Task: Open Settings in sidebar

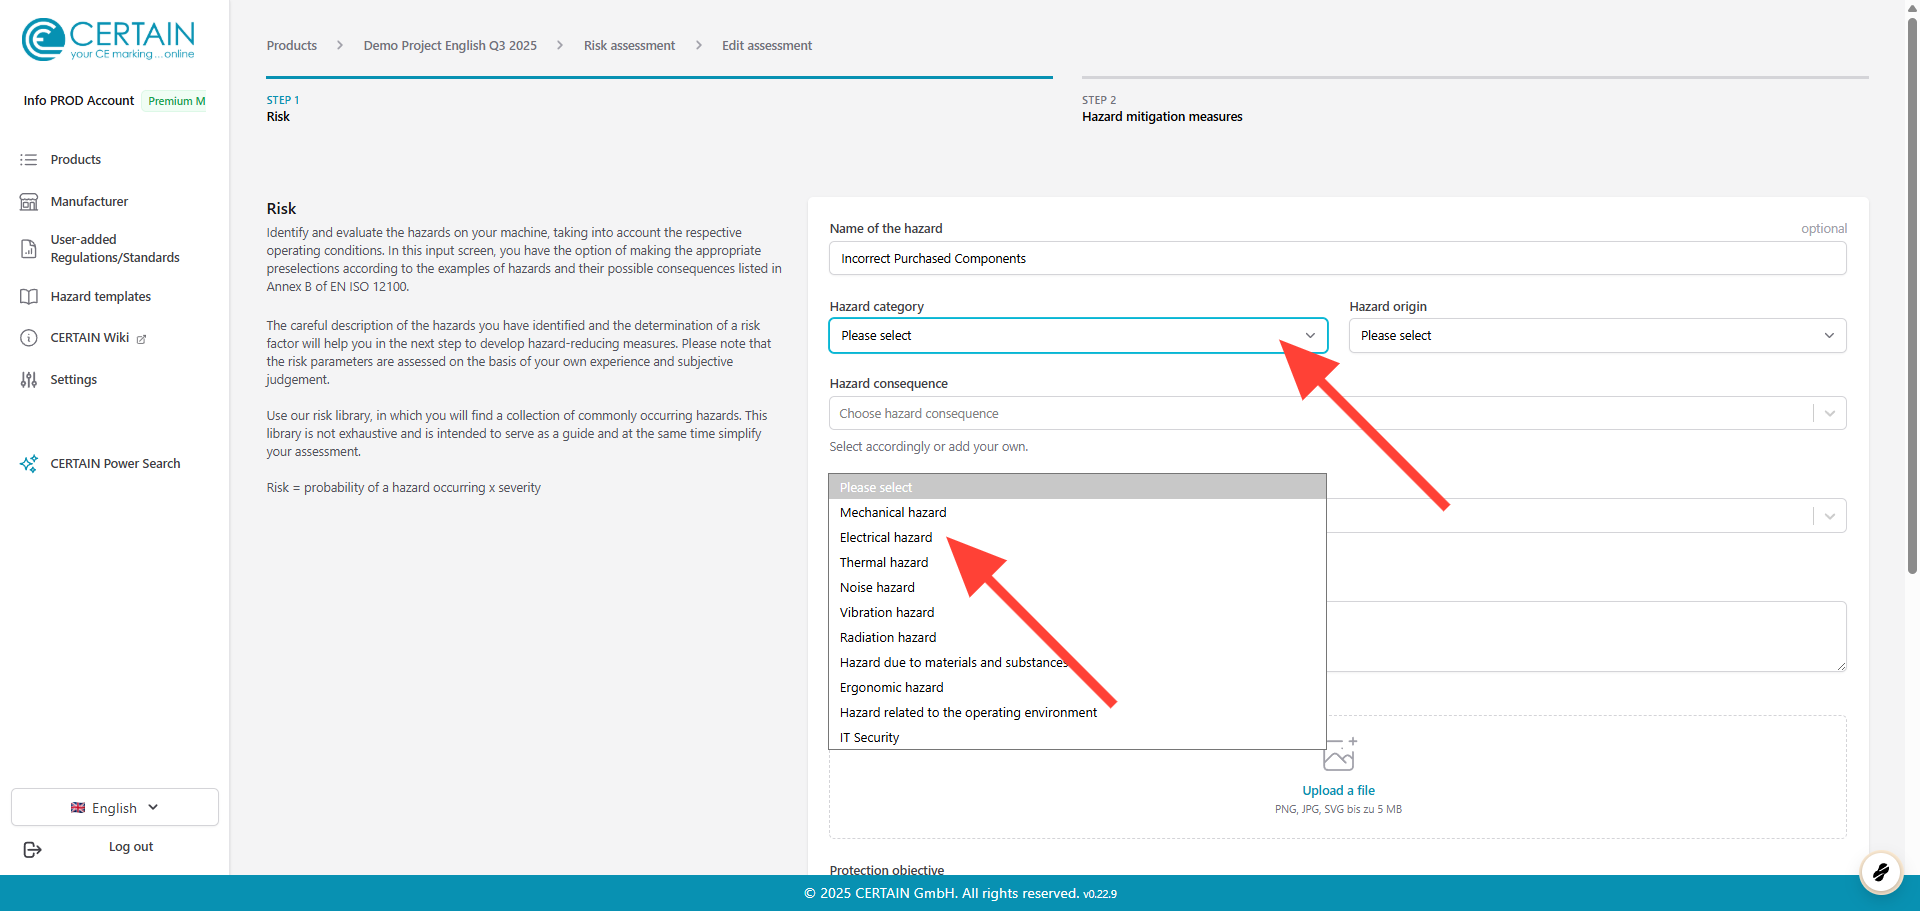Action: [74, 380]
